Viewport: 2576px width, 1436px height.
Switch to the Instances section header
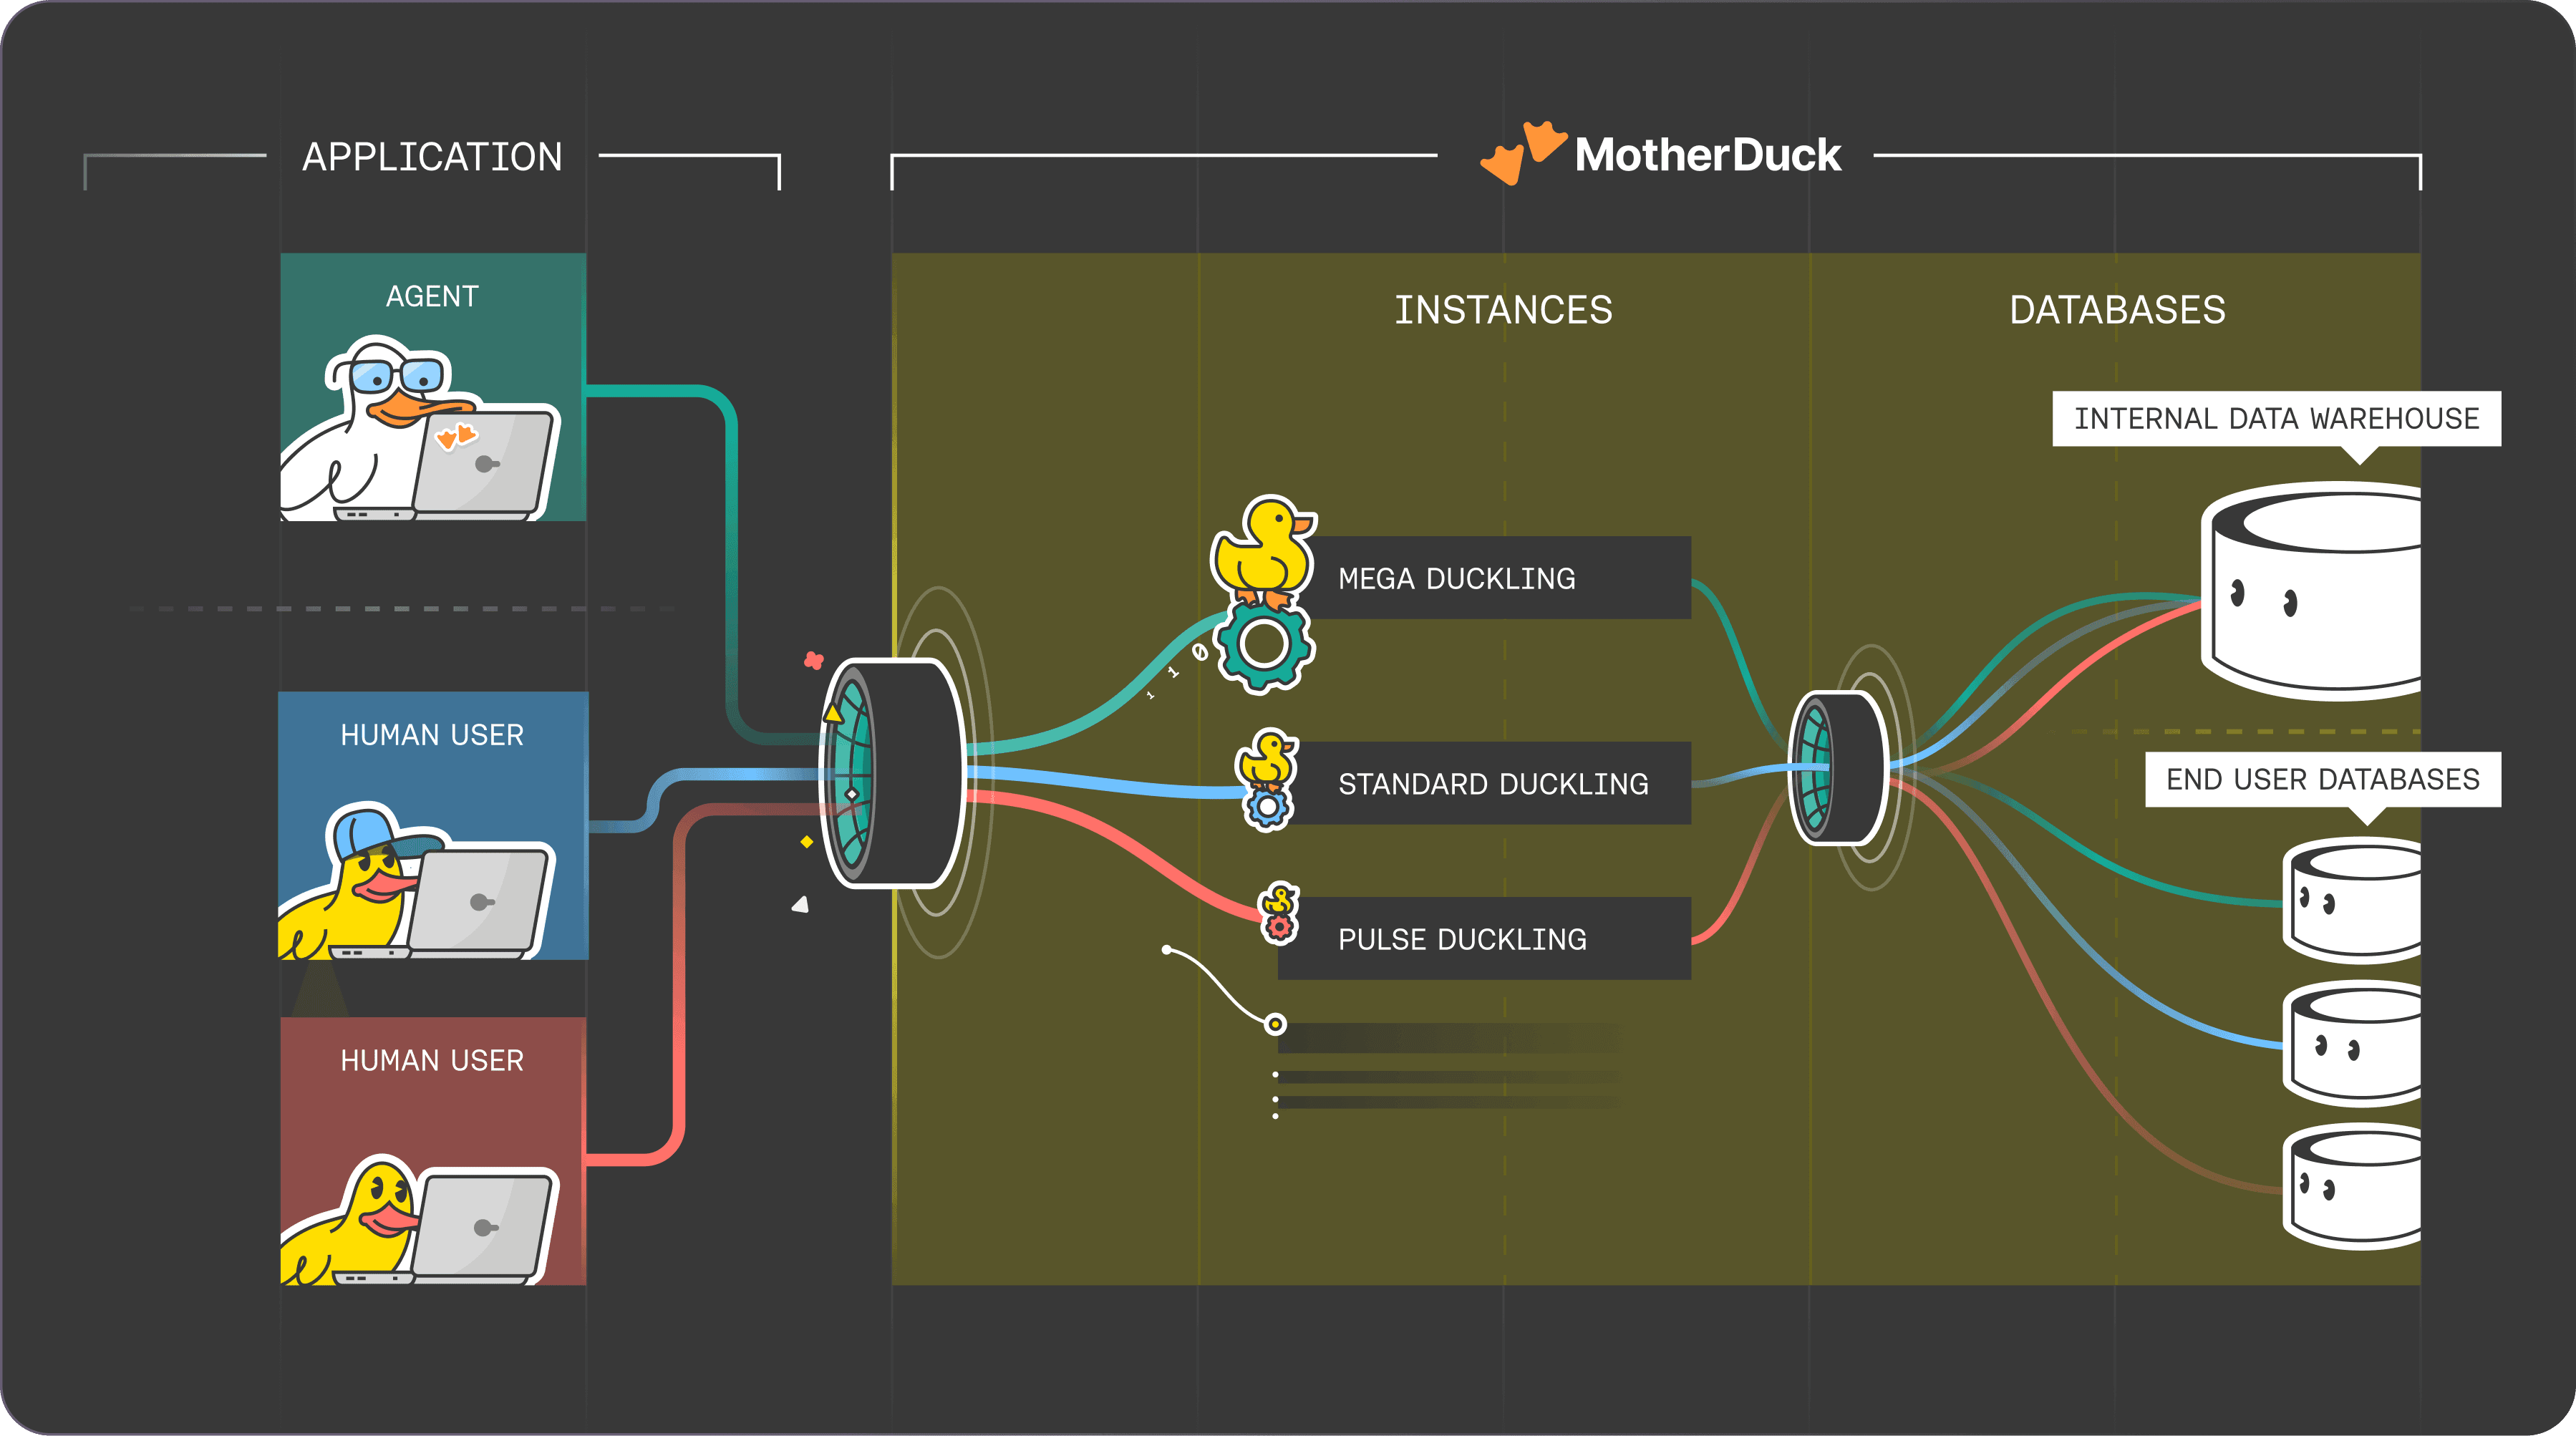[1505, 310]
